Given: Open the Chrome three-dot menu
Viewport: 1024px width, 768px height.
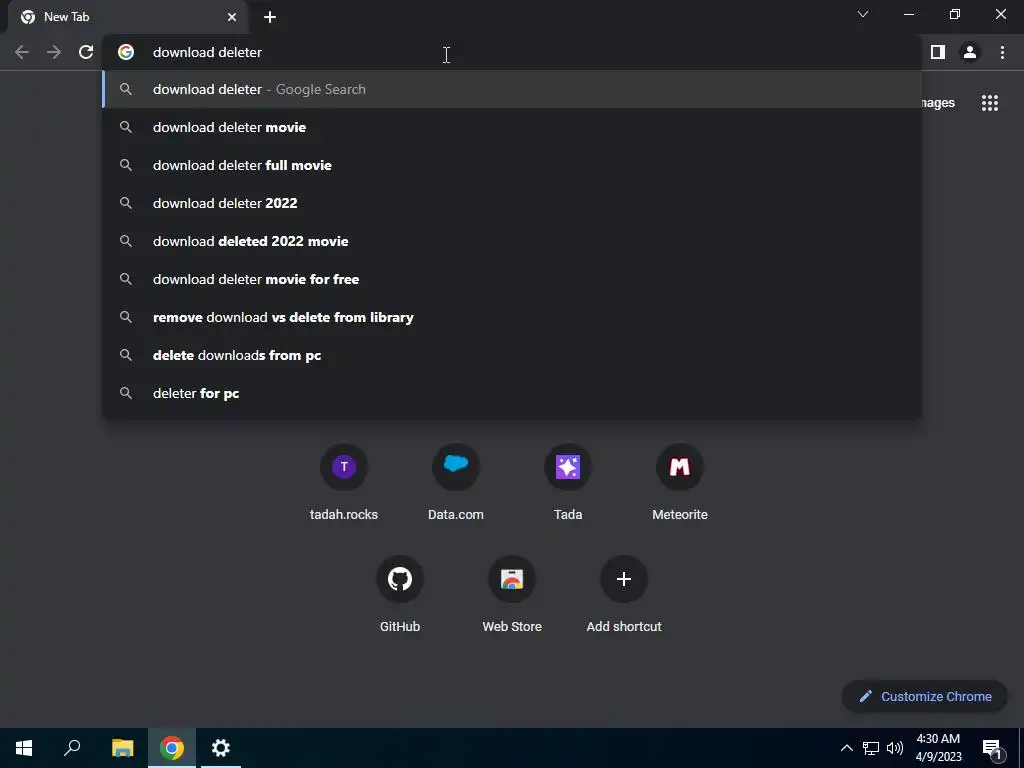Looking at the screenshot, I should pos(1002,52).
